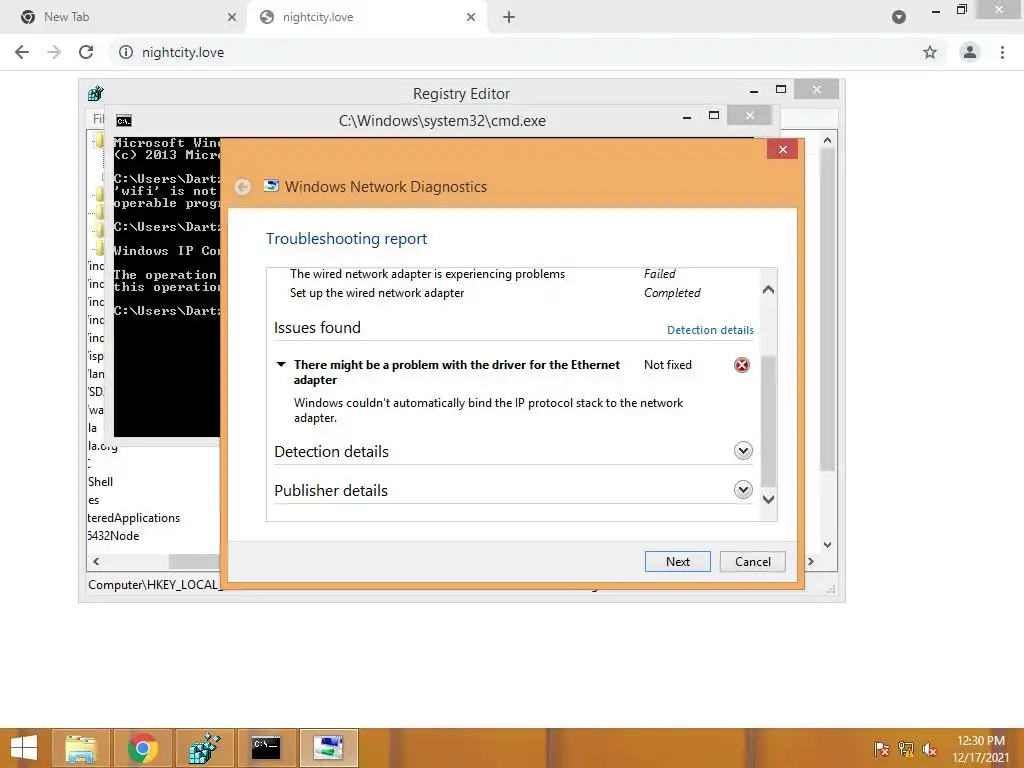Close the cmd.exe window
Image resolution: width=1024 pixels, height=768 pixels.
[750, 116]
